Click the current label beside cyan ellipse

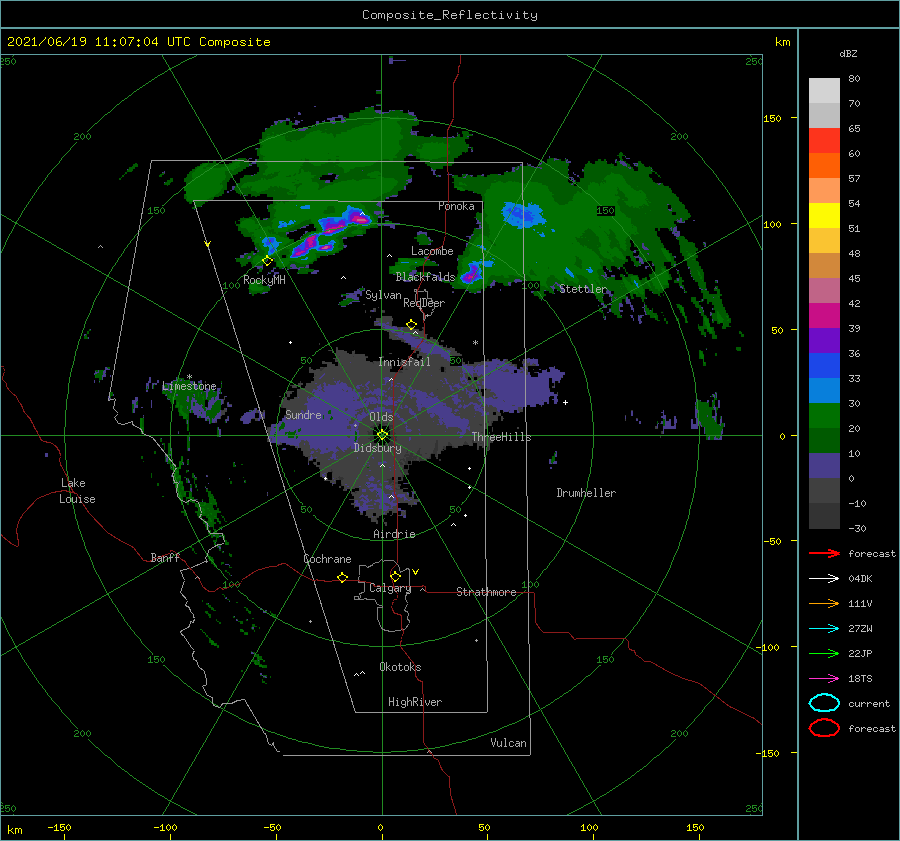(x=869, y=703)
